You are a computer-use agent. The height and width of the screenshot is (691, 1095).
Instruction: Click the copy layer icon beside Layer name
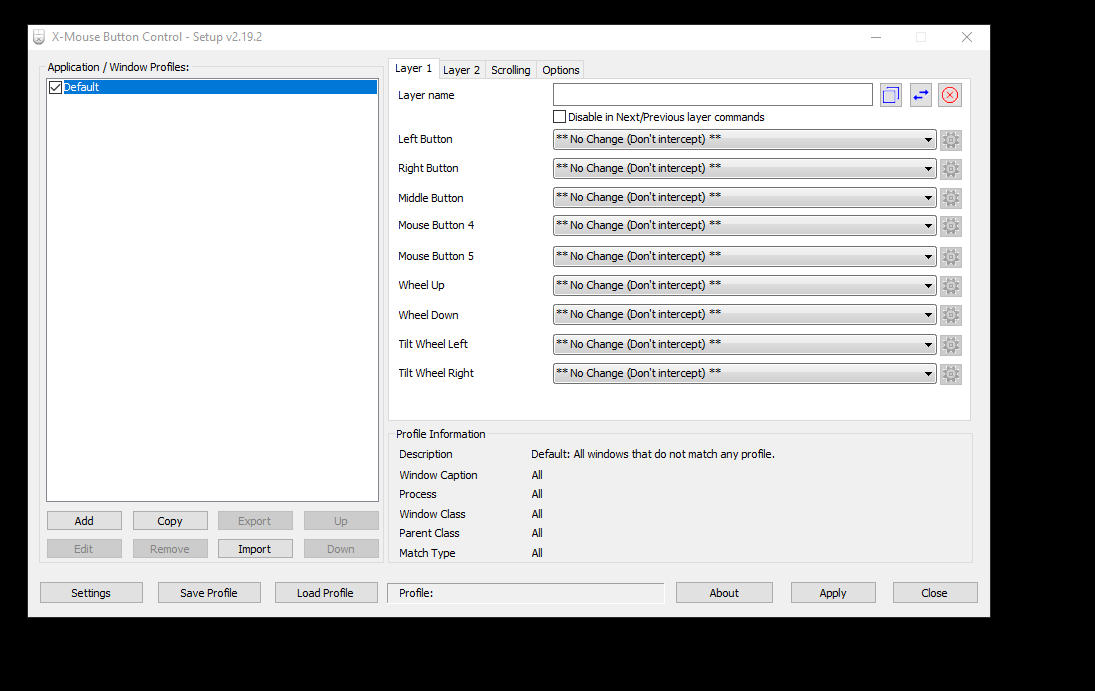tap(890, 95)
